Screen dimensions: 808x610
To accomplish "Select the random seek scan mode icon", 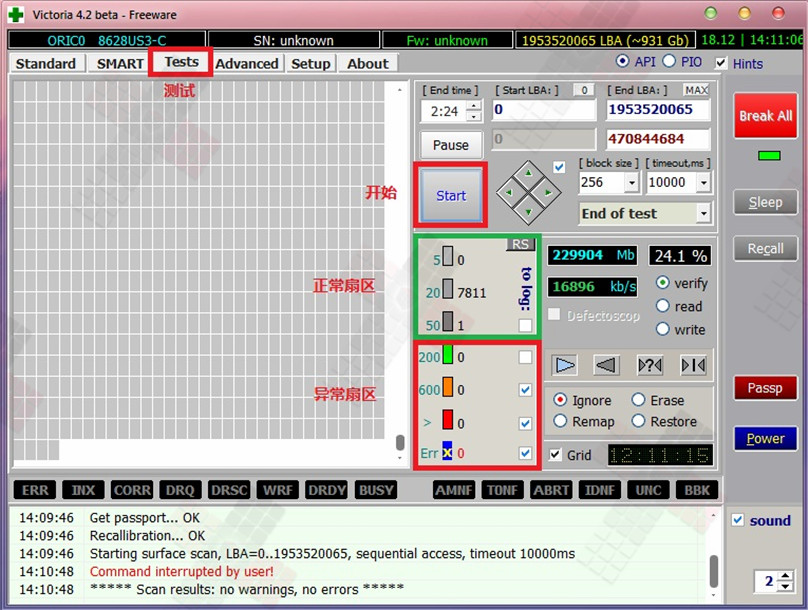I will coord(650,365).
